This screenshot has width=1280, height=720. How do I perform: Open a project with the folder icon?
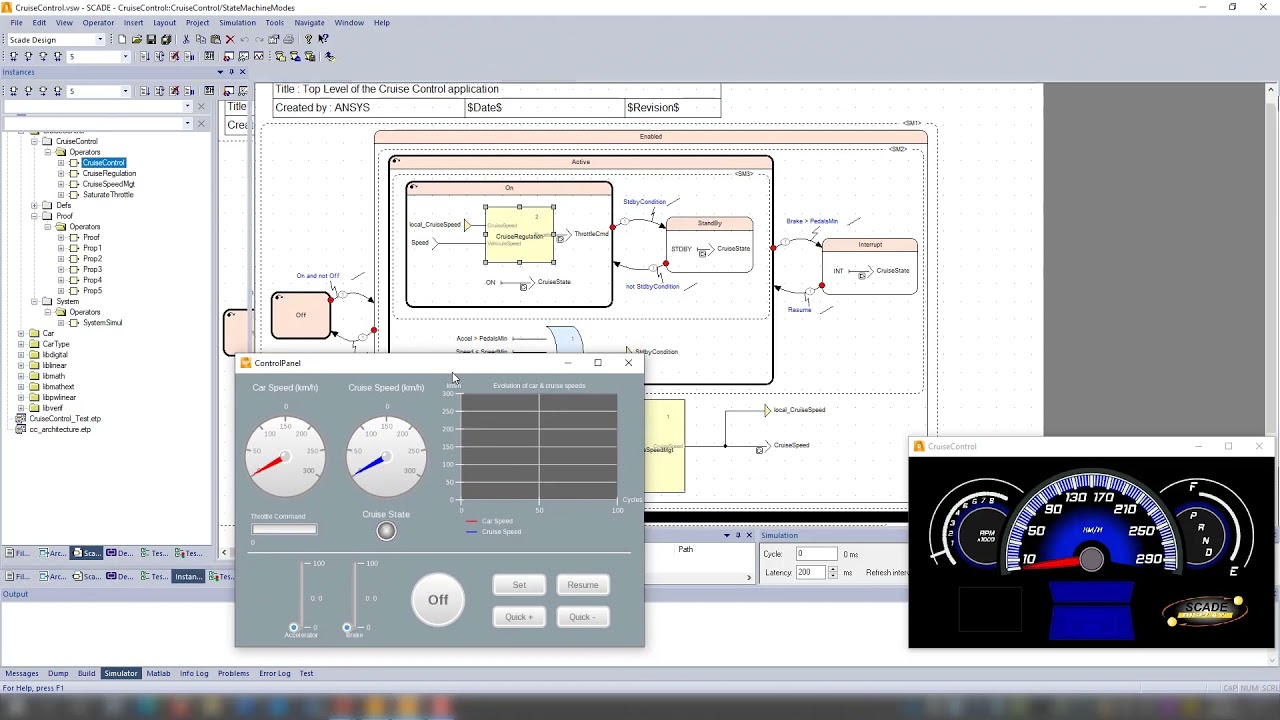137,39
